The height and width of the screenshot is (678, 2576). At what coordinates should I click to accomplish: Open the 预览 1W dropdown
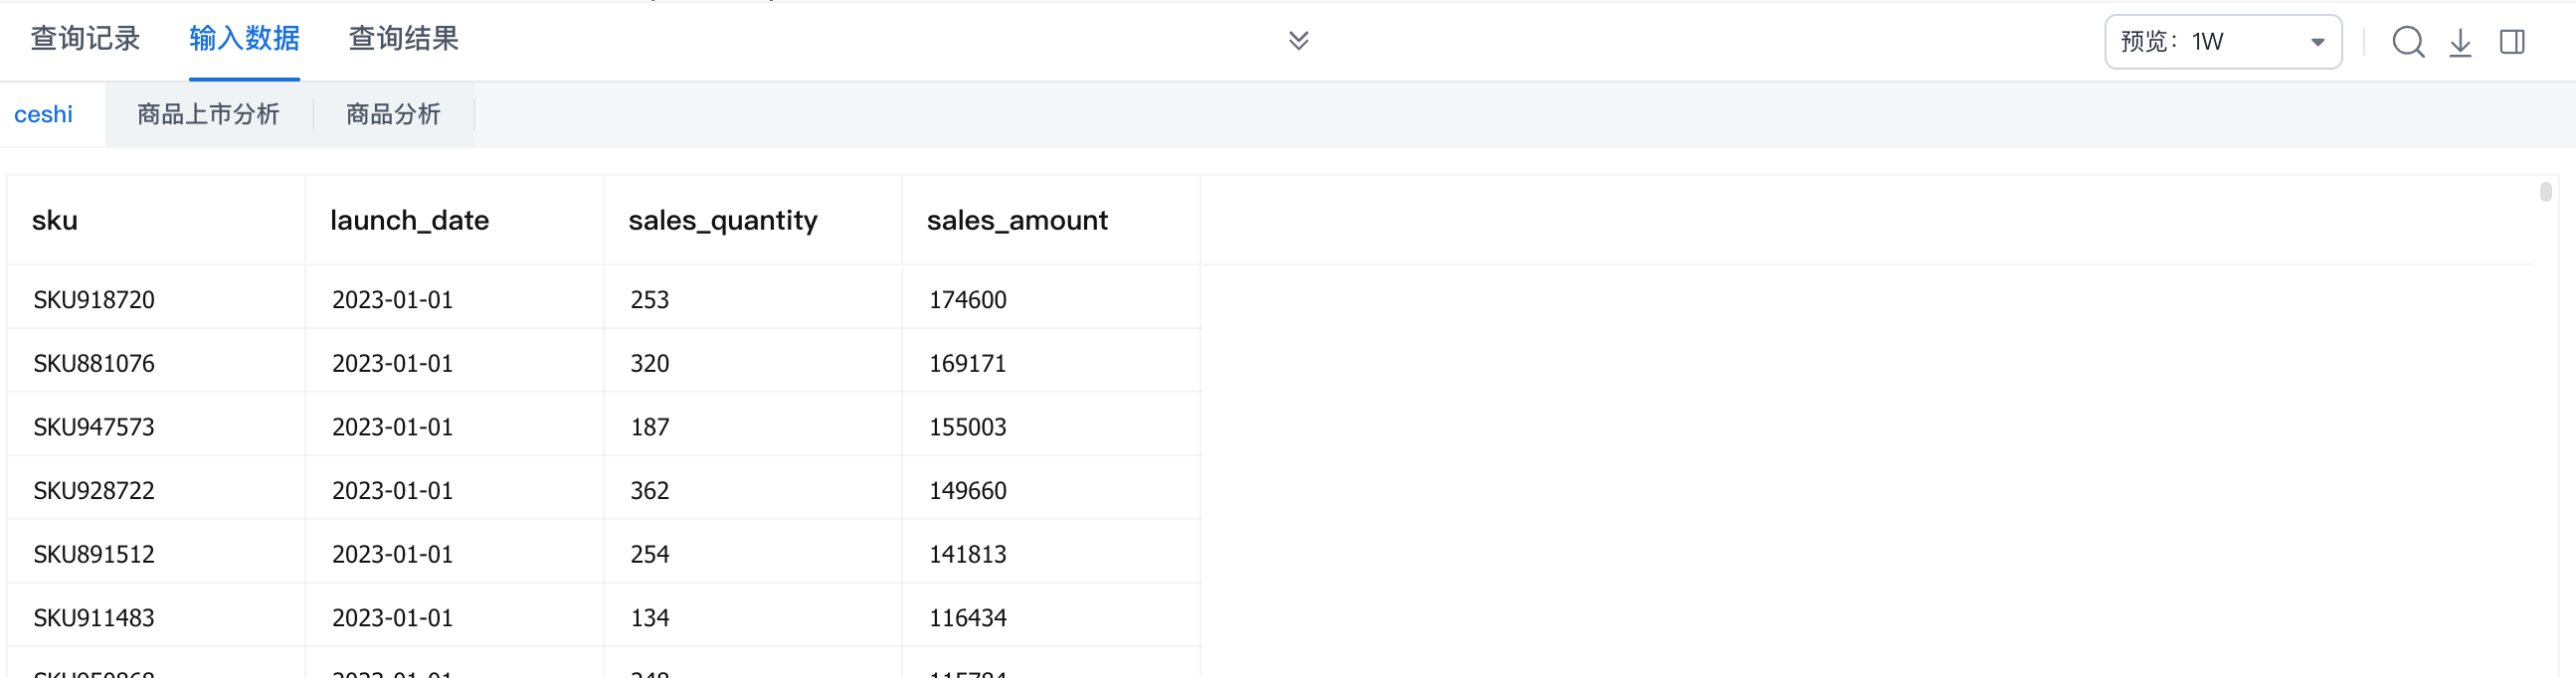click(2222, 42)
